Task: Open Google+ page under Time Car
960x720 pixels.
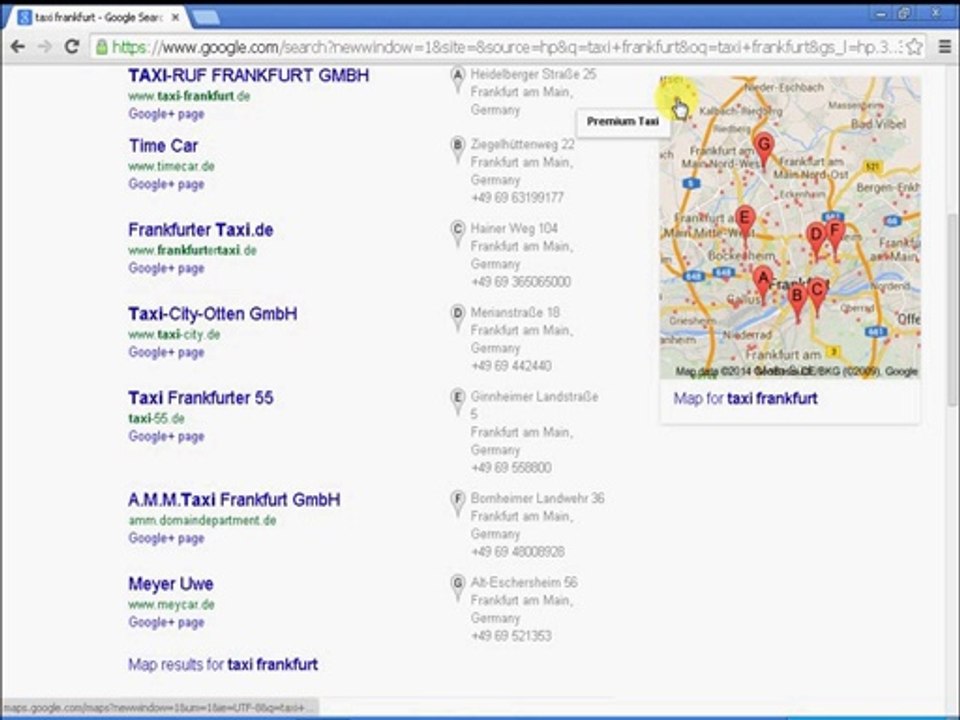Action: coord(167,185)
